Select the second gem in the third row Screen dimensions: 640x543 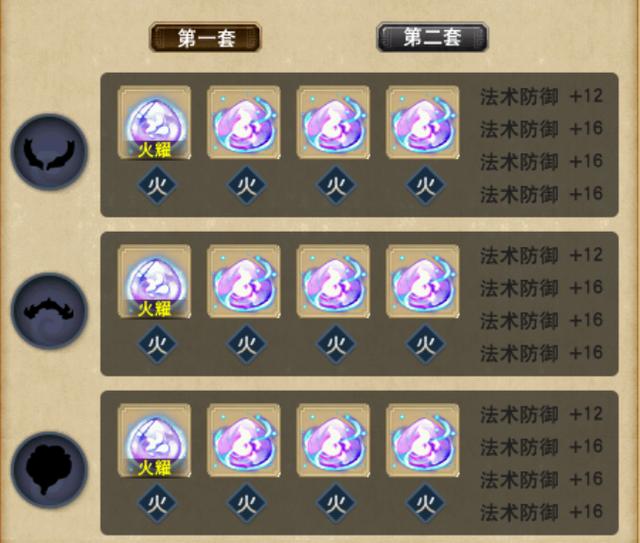(x=244, y=441)
